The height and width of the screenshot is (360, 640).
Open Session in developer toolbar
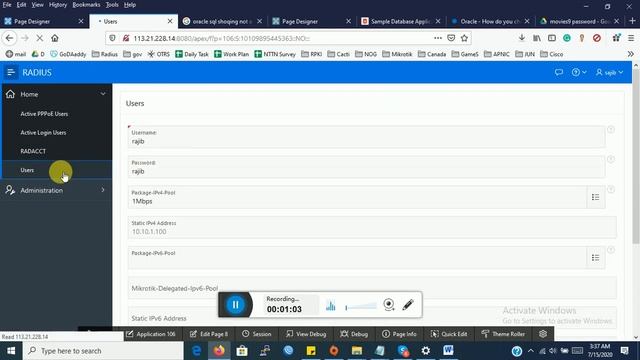pos(257,334)
